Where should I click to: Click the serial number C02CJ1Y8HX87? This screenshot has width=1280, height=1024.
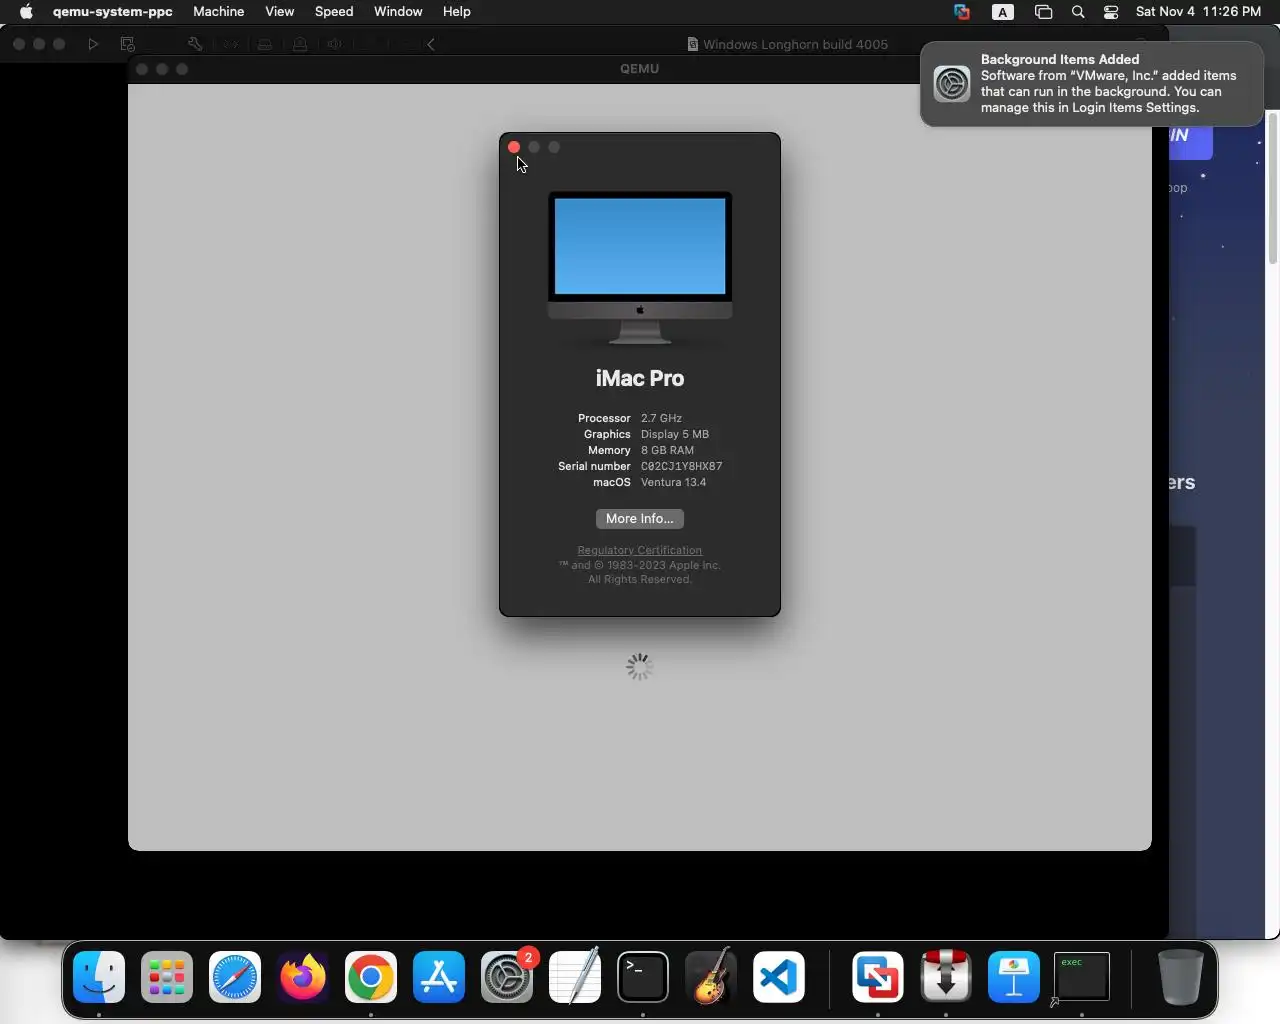681,466
